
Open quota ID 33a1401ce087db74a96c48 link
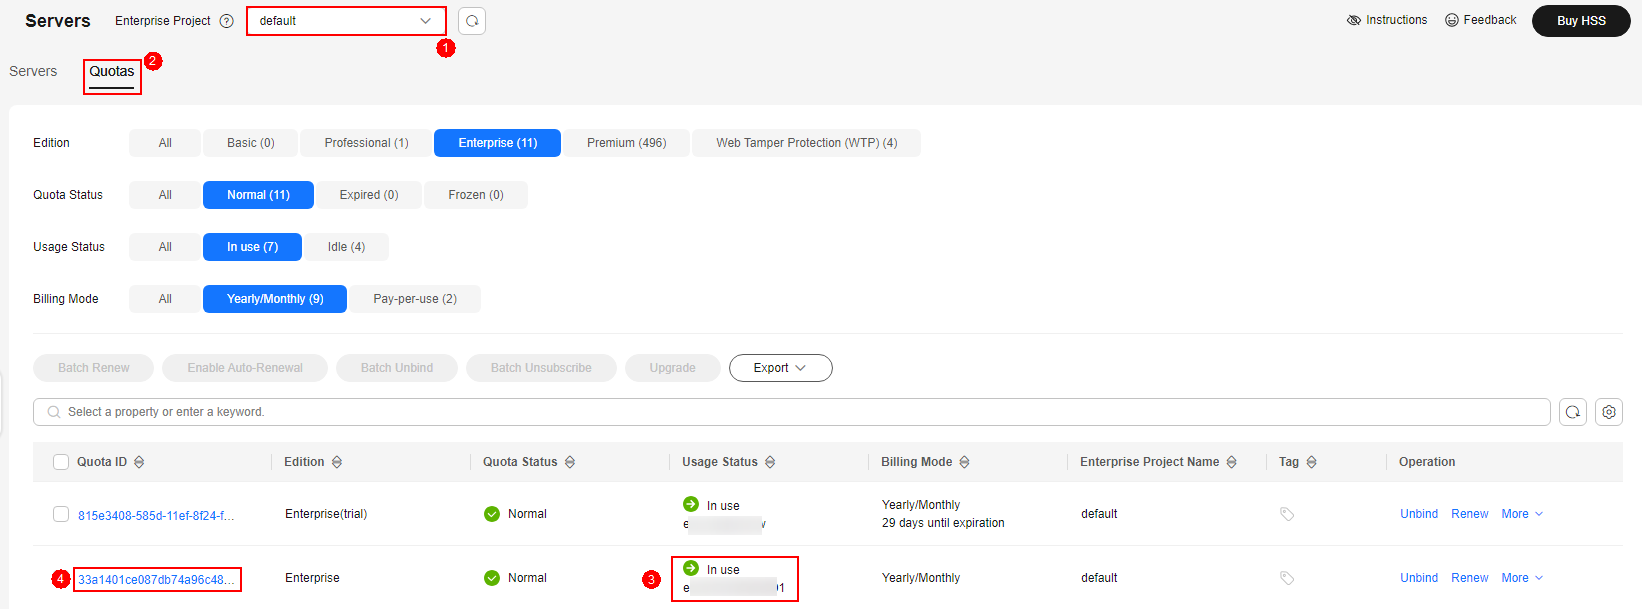point(156,580)
